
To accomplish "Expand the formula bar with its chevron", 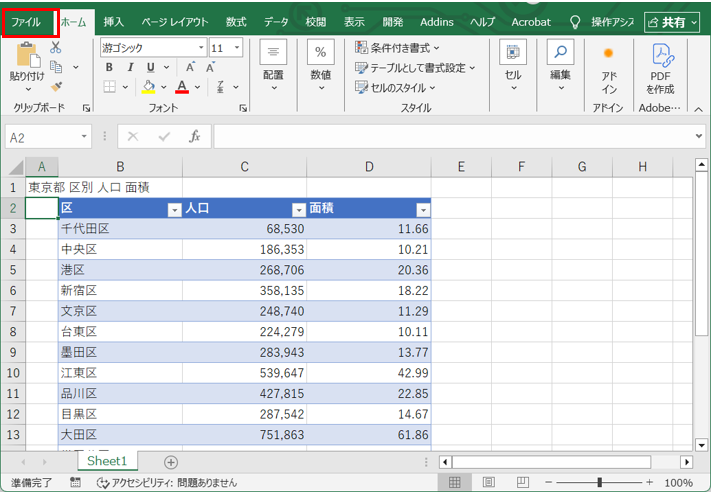I will (x=699, y=136).
